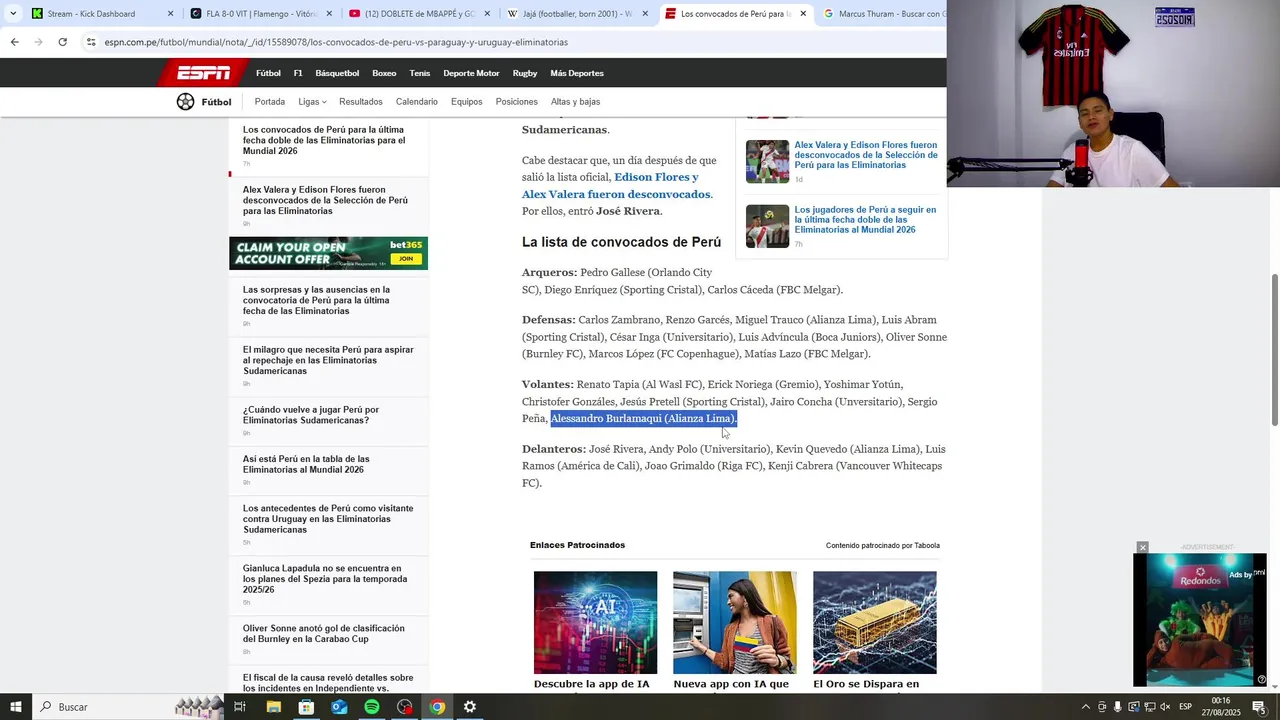The height and width of the screenshot is (720, 1280).
Task: Open Así está Perú en la tabla story
Action: click(306, 464)
